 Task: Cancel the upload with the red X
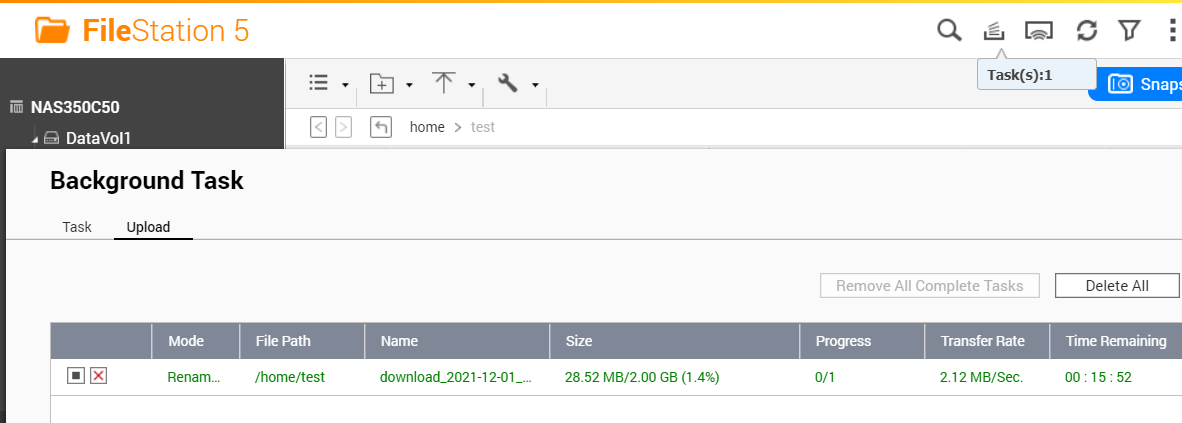[98, 375]
